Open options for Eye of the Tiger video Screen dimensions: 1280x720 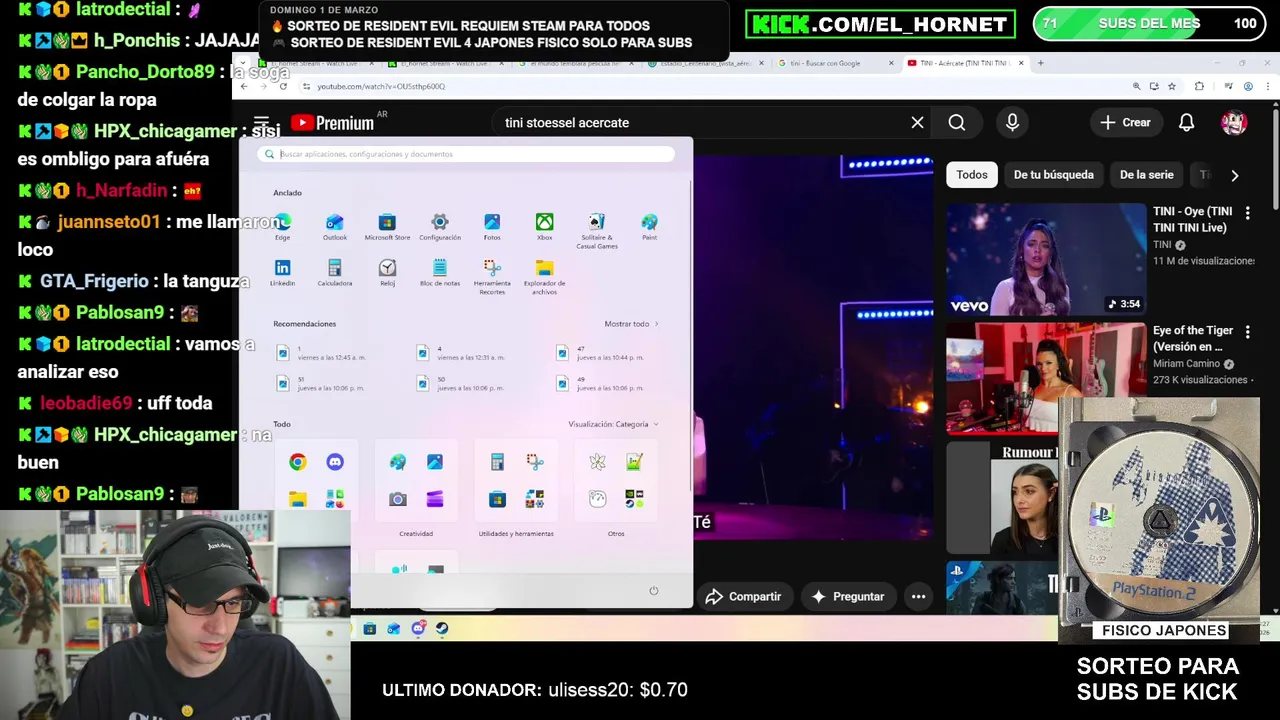tap(1247, 332)
